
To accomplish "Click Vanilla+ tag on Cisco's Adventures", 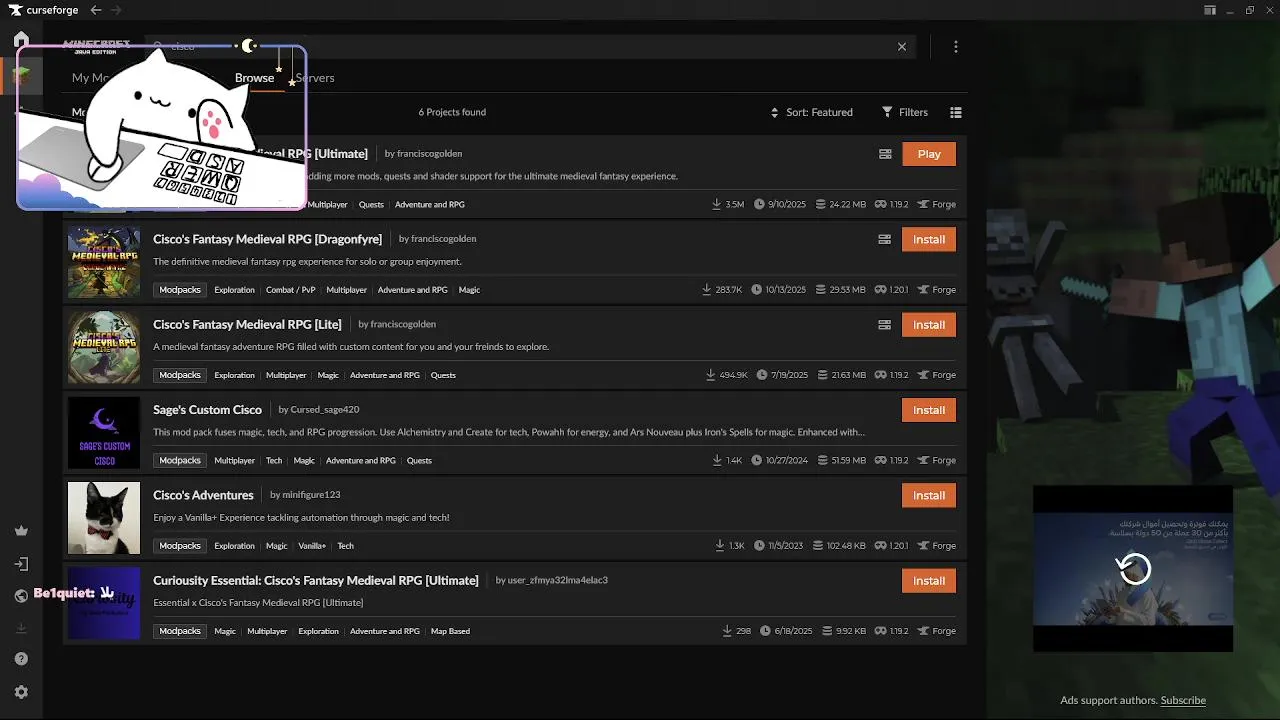I will point(312,546).
